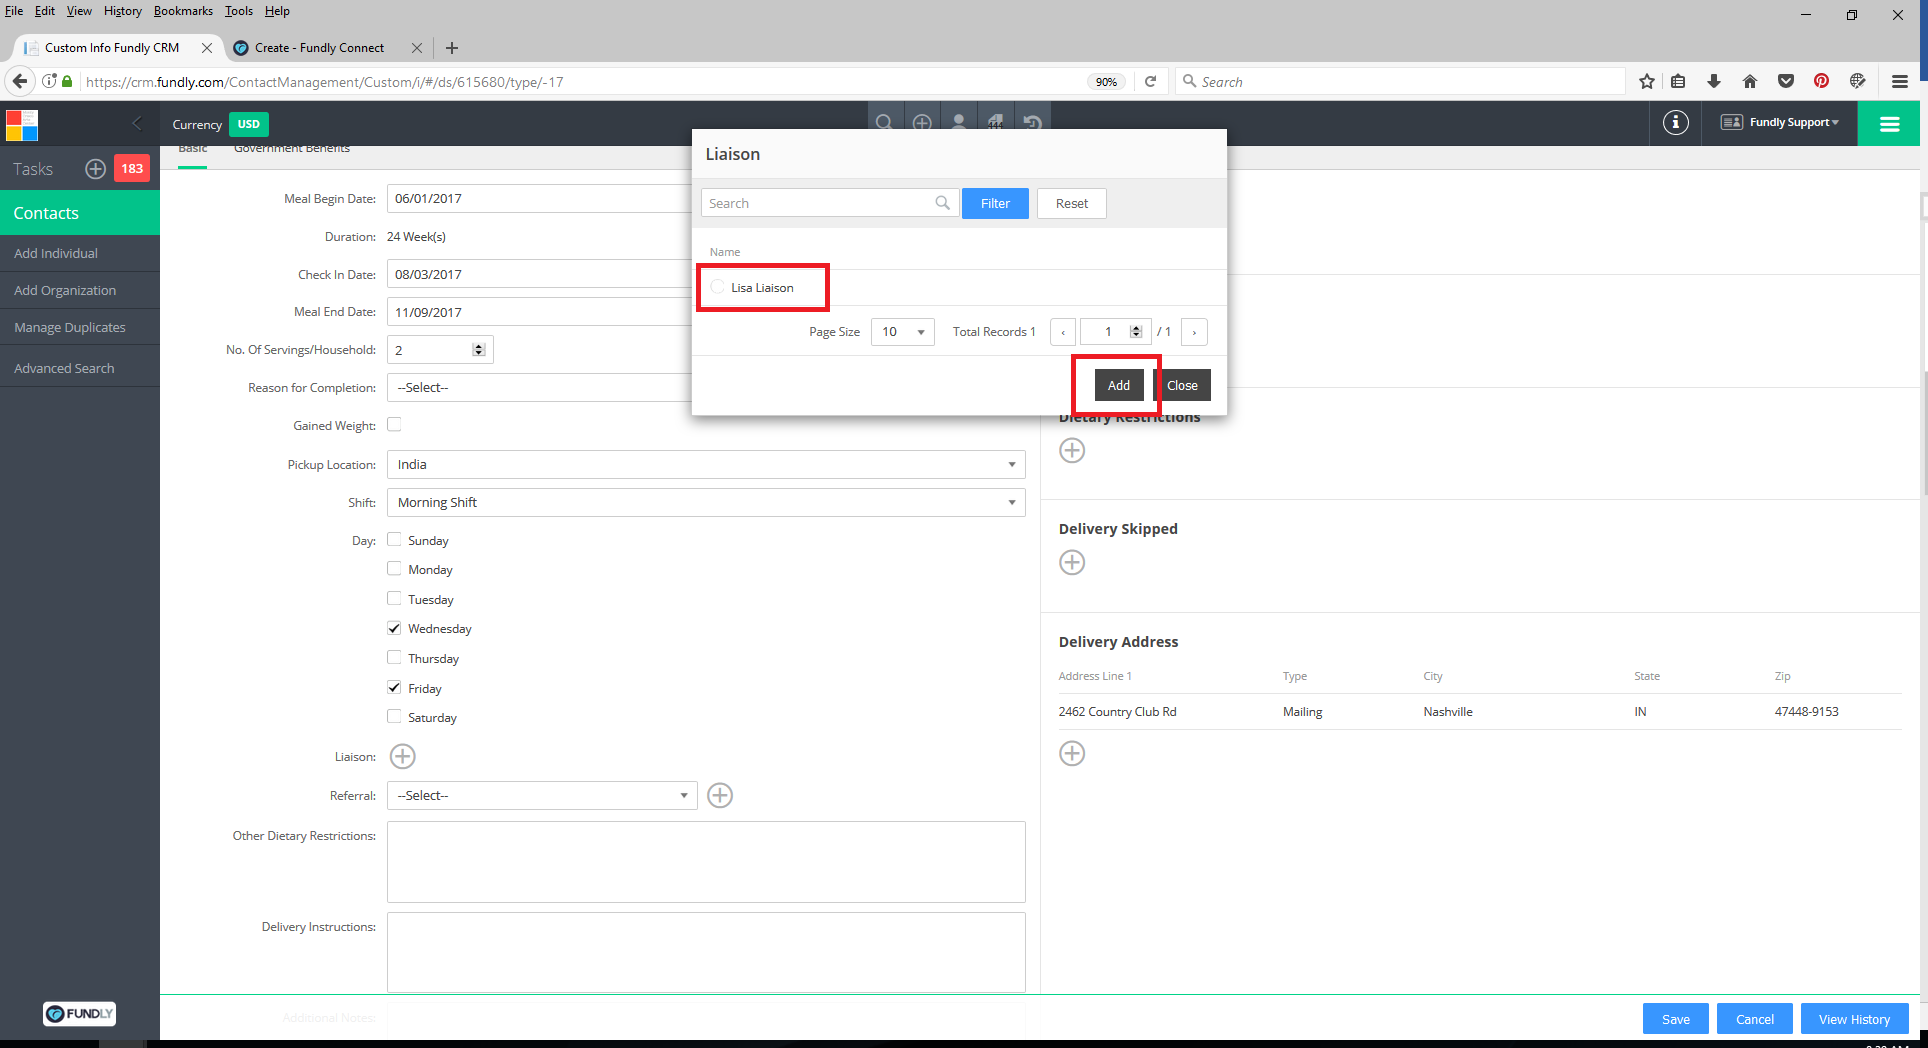Go to next page in Liaison dialog
1928x1048 pixels.
click(1194, 332)
